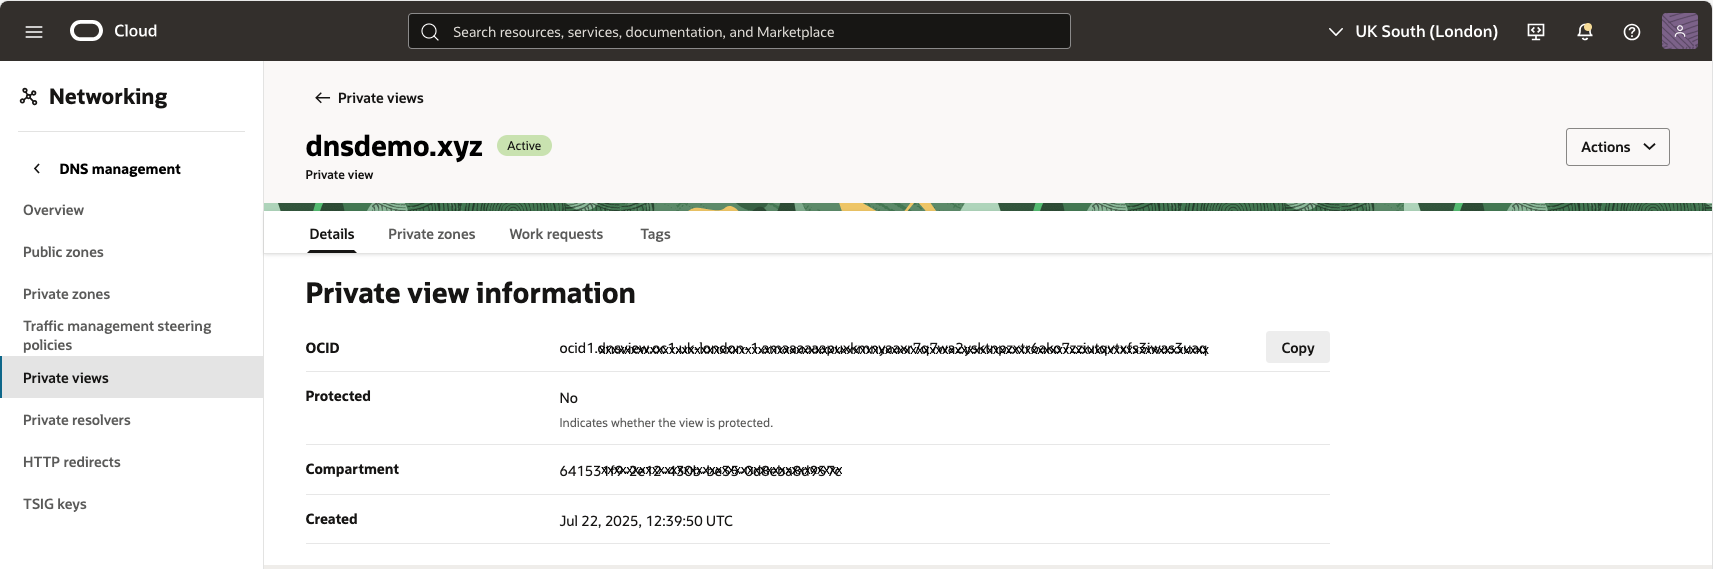Switch to the Private zones tab
Screen dimensions: 1713x569
point(431,234)
